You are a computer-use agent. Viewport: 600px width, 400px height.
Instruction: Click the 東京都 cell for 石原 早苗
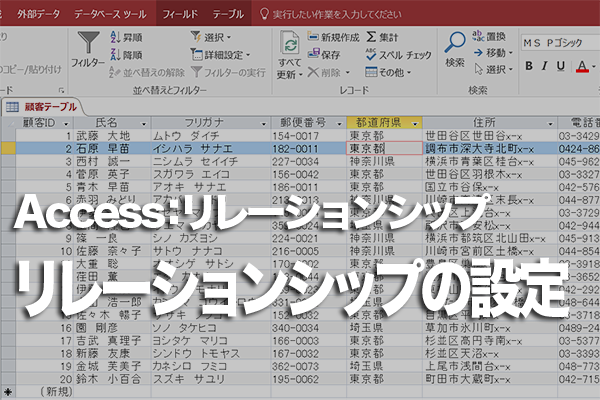tap(384, 149)
